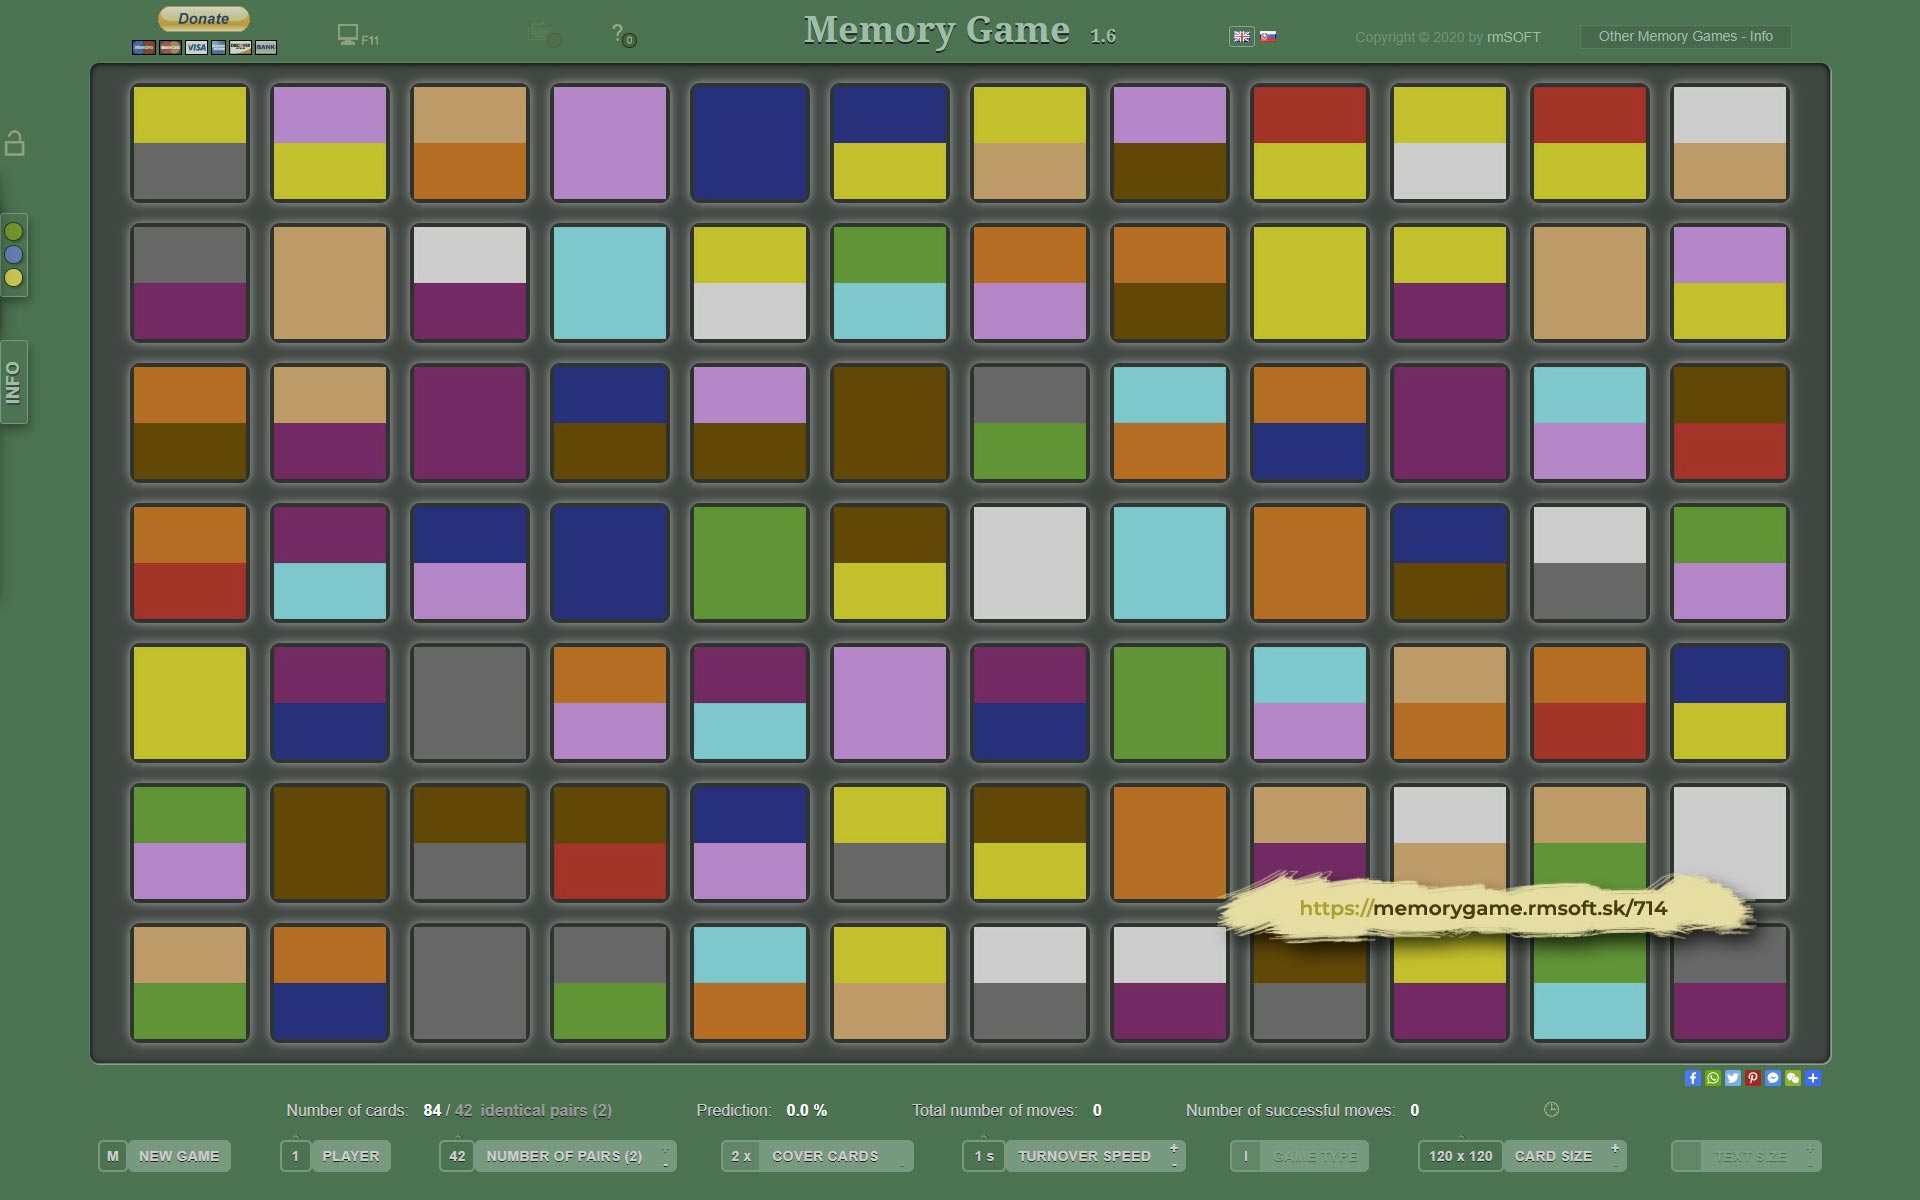Flip the solid lilac card in top row
The width and height of the screenshot is (1920, 1200).
pyautogui.click(x=609, y=142)
